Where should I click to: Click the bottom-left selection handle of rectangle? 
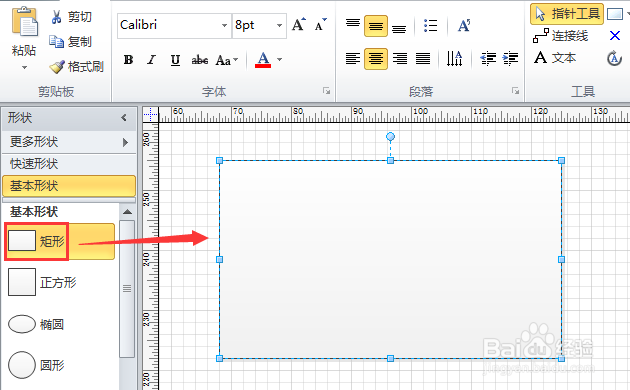coord(219,358)
